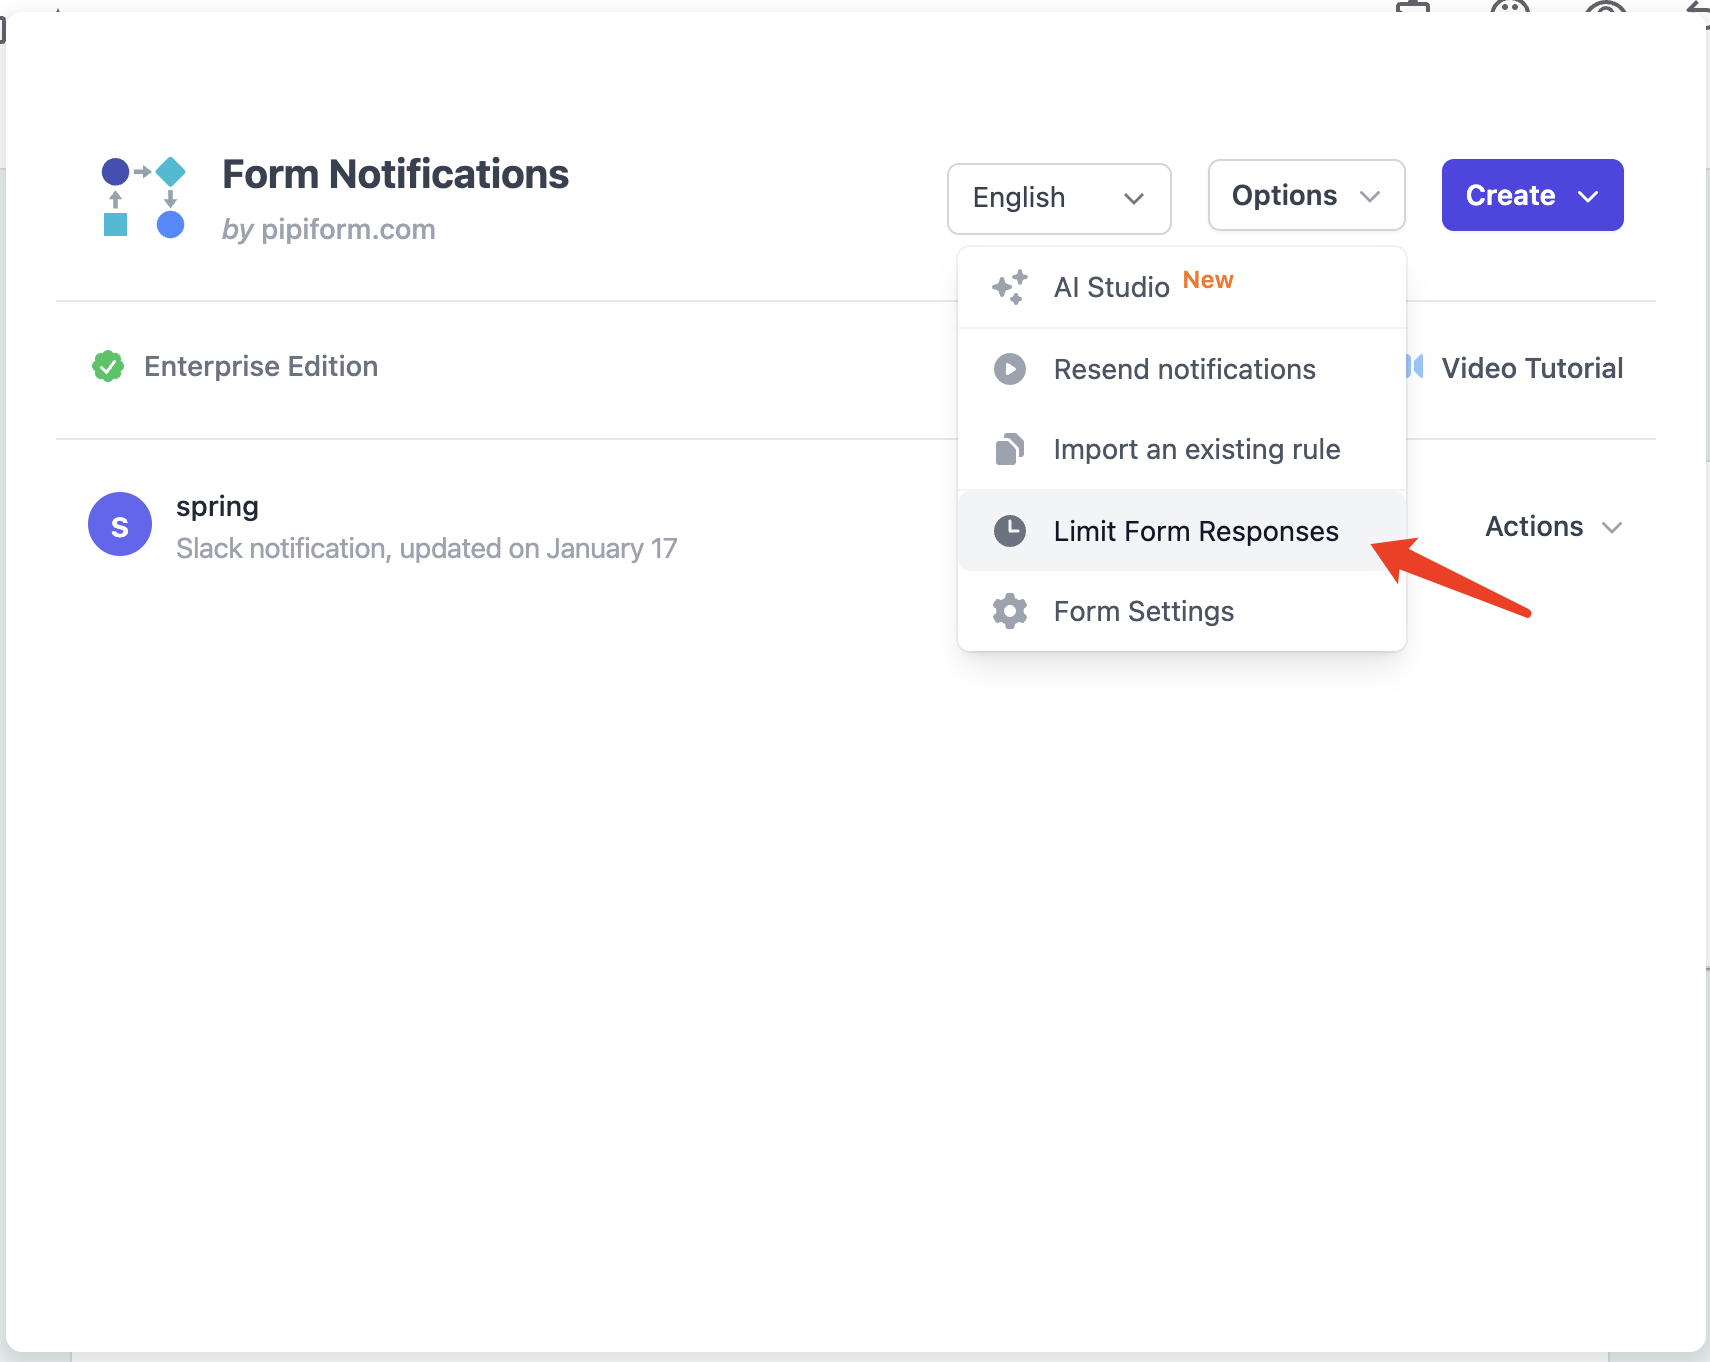
Task: Click the purple S avatar of the spring rule
Action: (x=119, y=524)
